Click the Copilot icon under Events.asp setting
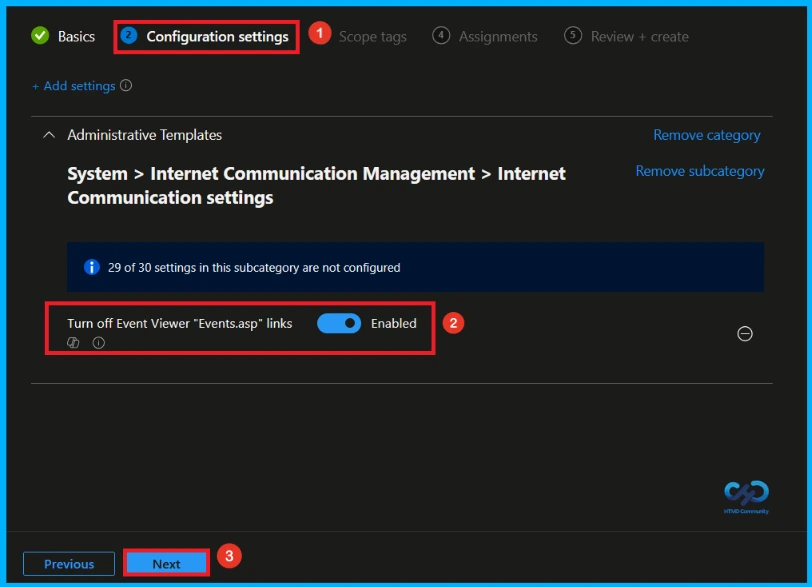The height and width of the screenshot is (587, 812). click(x=73, y=343)
